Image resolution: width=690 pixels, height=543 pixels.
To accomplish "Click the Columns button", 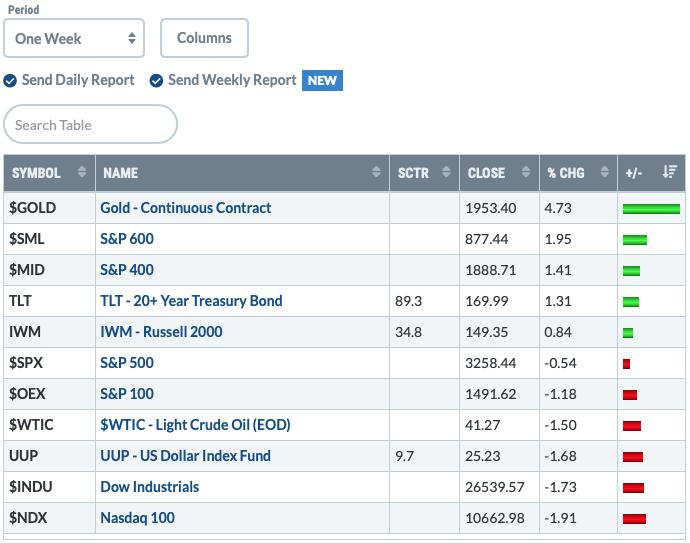I will pyautogui.click(x=204, y=38).
